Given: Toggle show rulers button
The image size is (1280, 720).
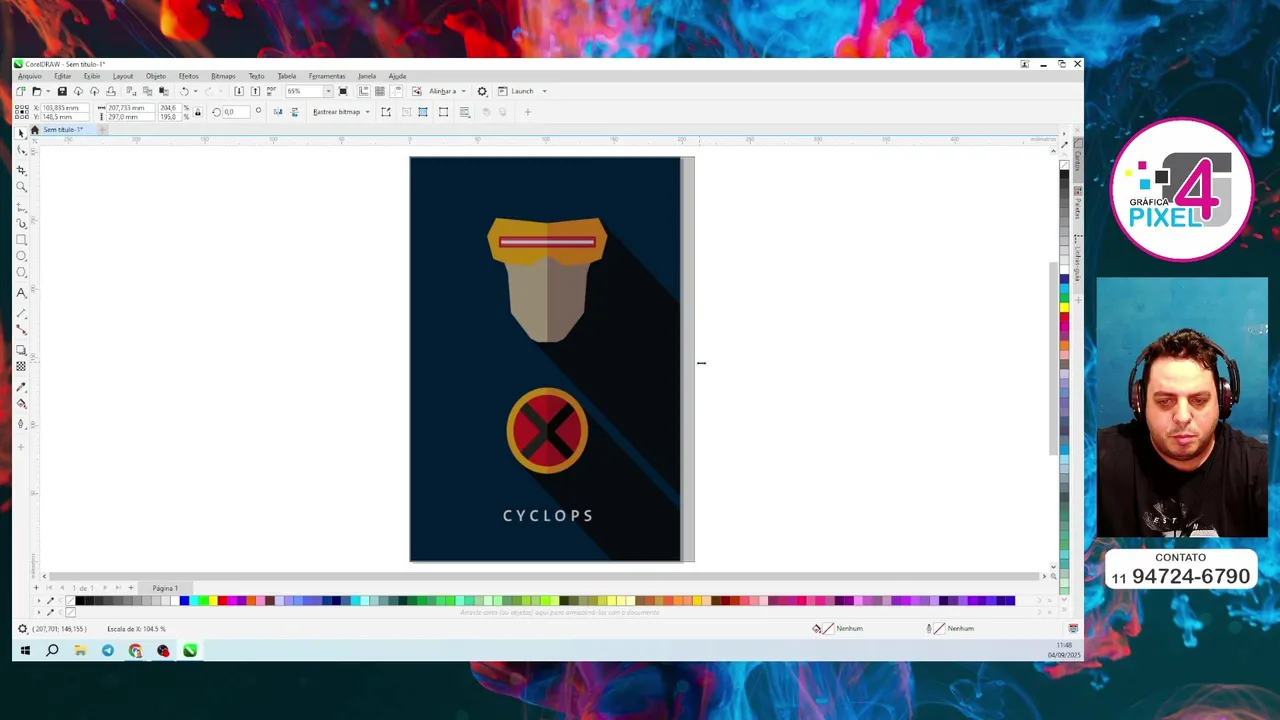Looking at the screenshot, I should tap(364, 91).
